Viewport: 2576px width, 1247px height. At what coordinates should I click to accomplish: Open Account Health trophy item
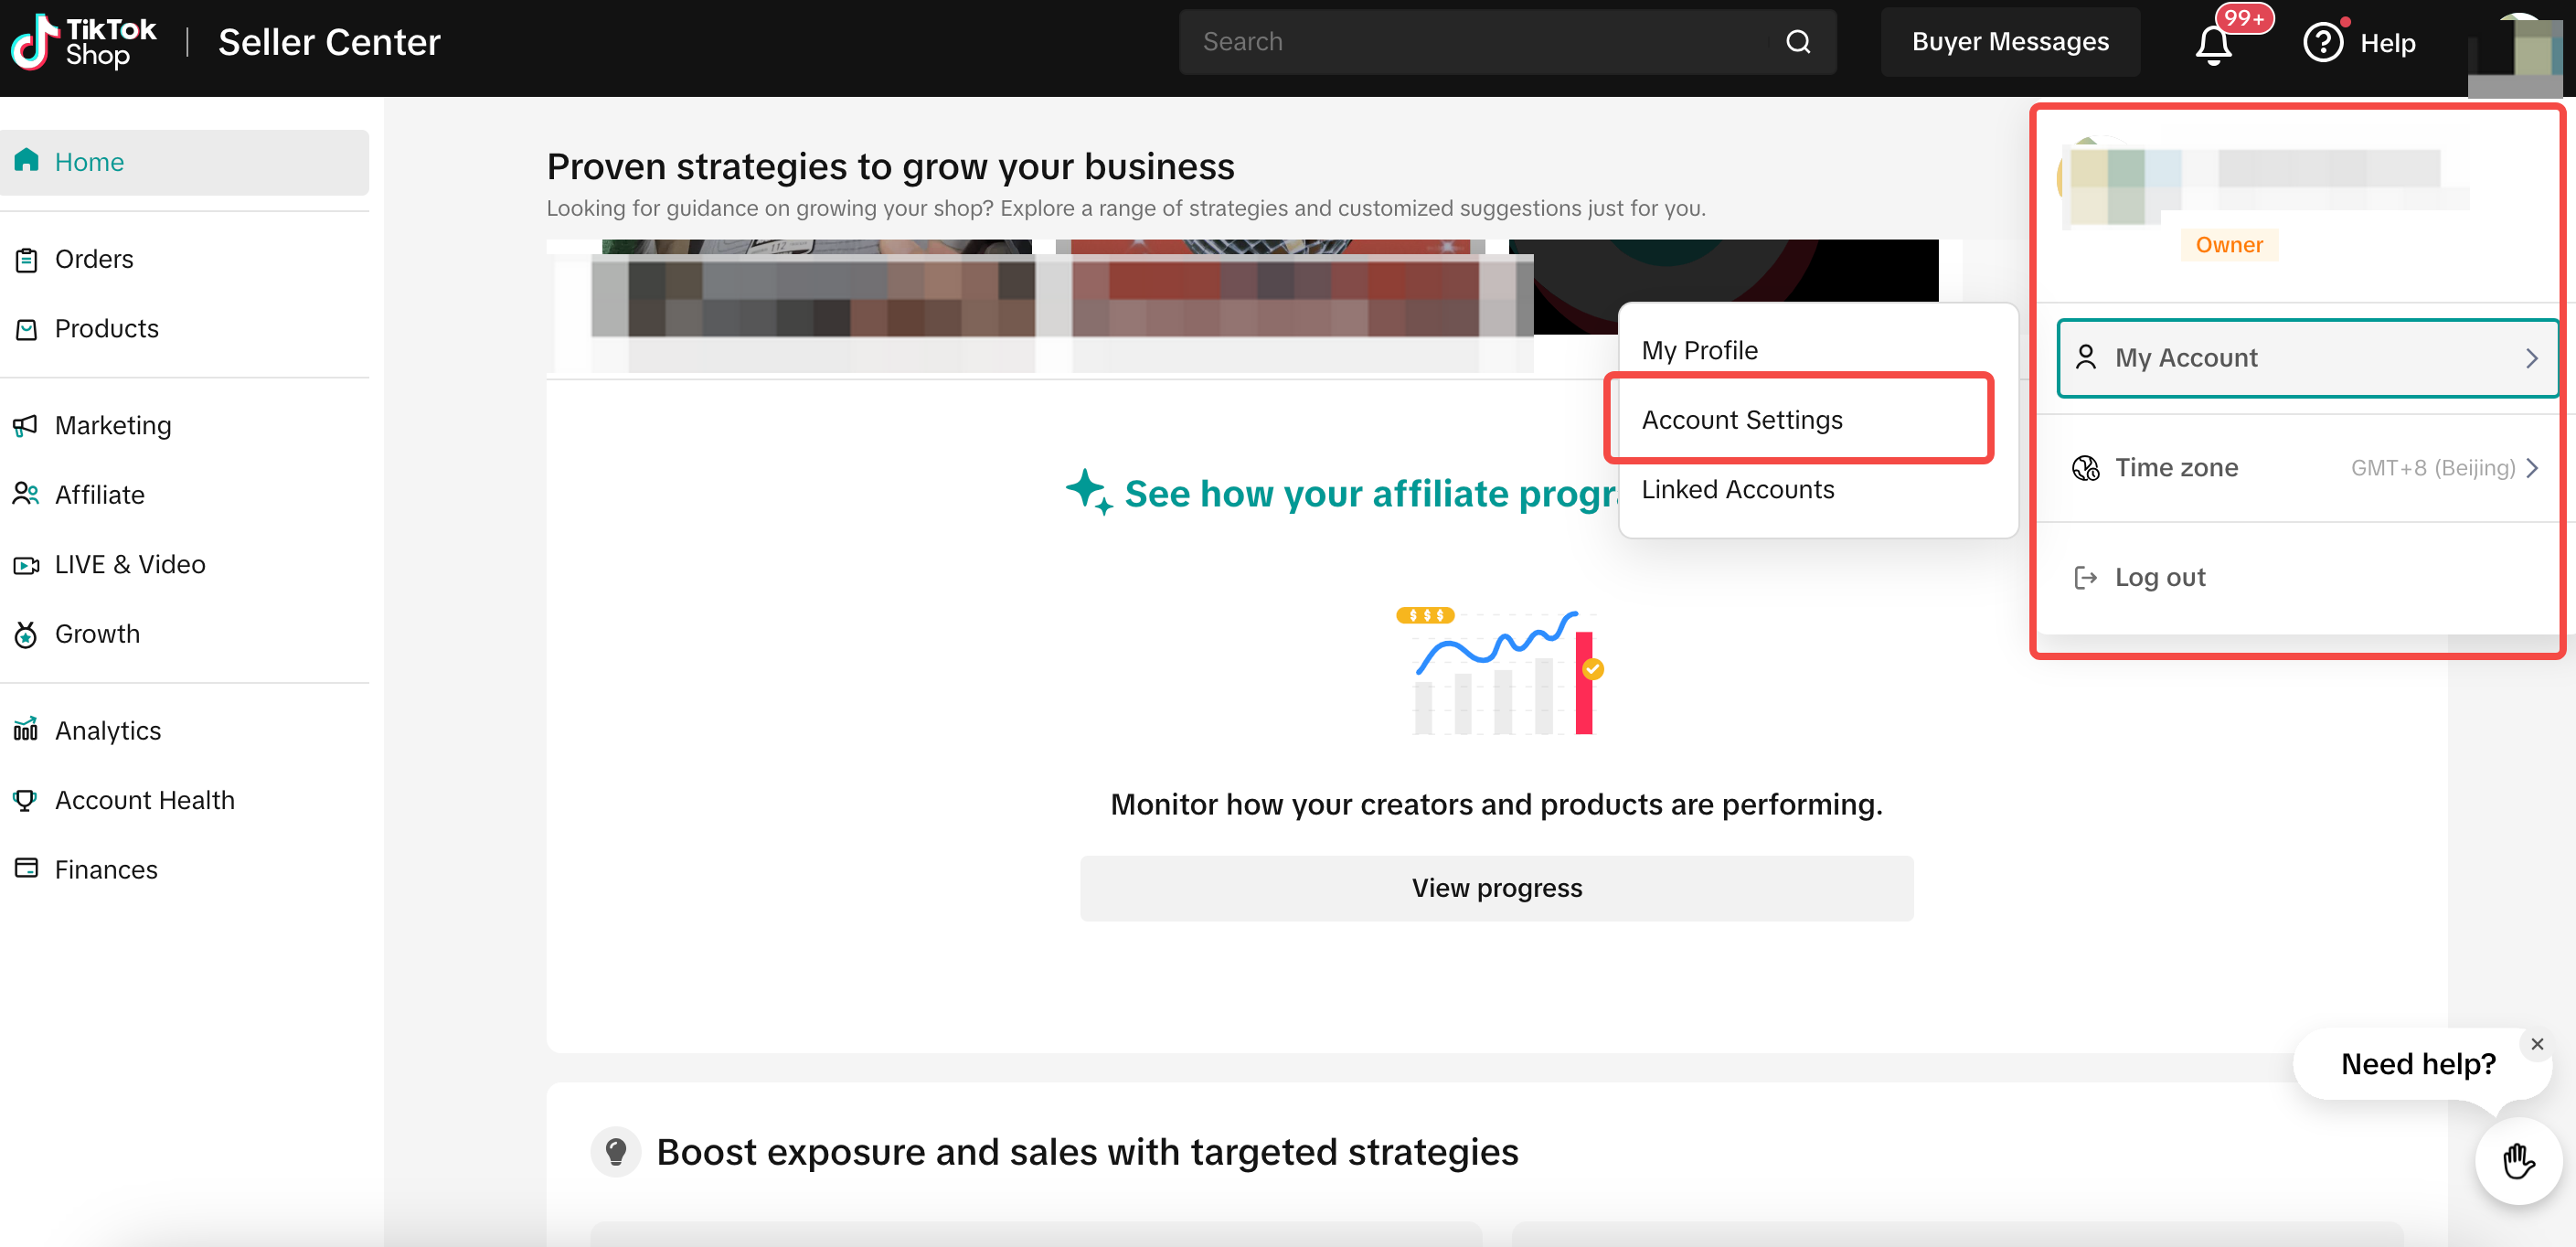tap(144, 800)
